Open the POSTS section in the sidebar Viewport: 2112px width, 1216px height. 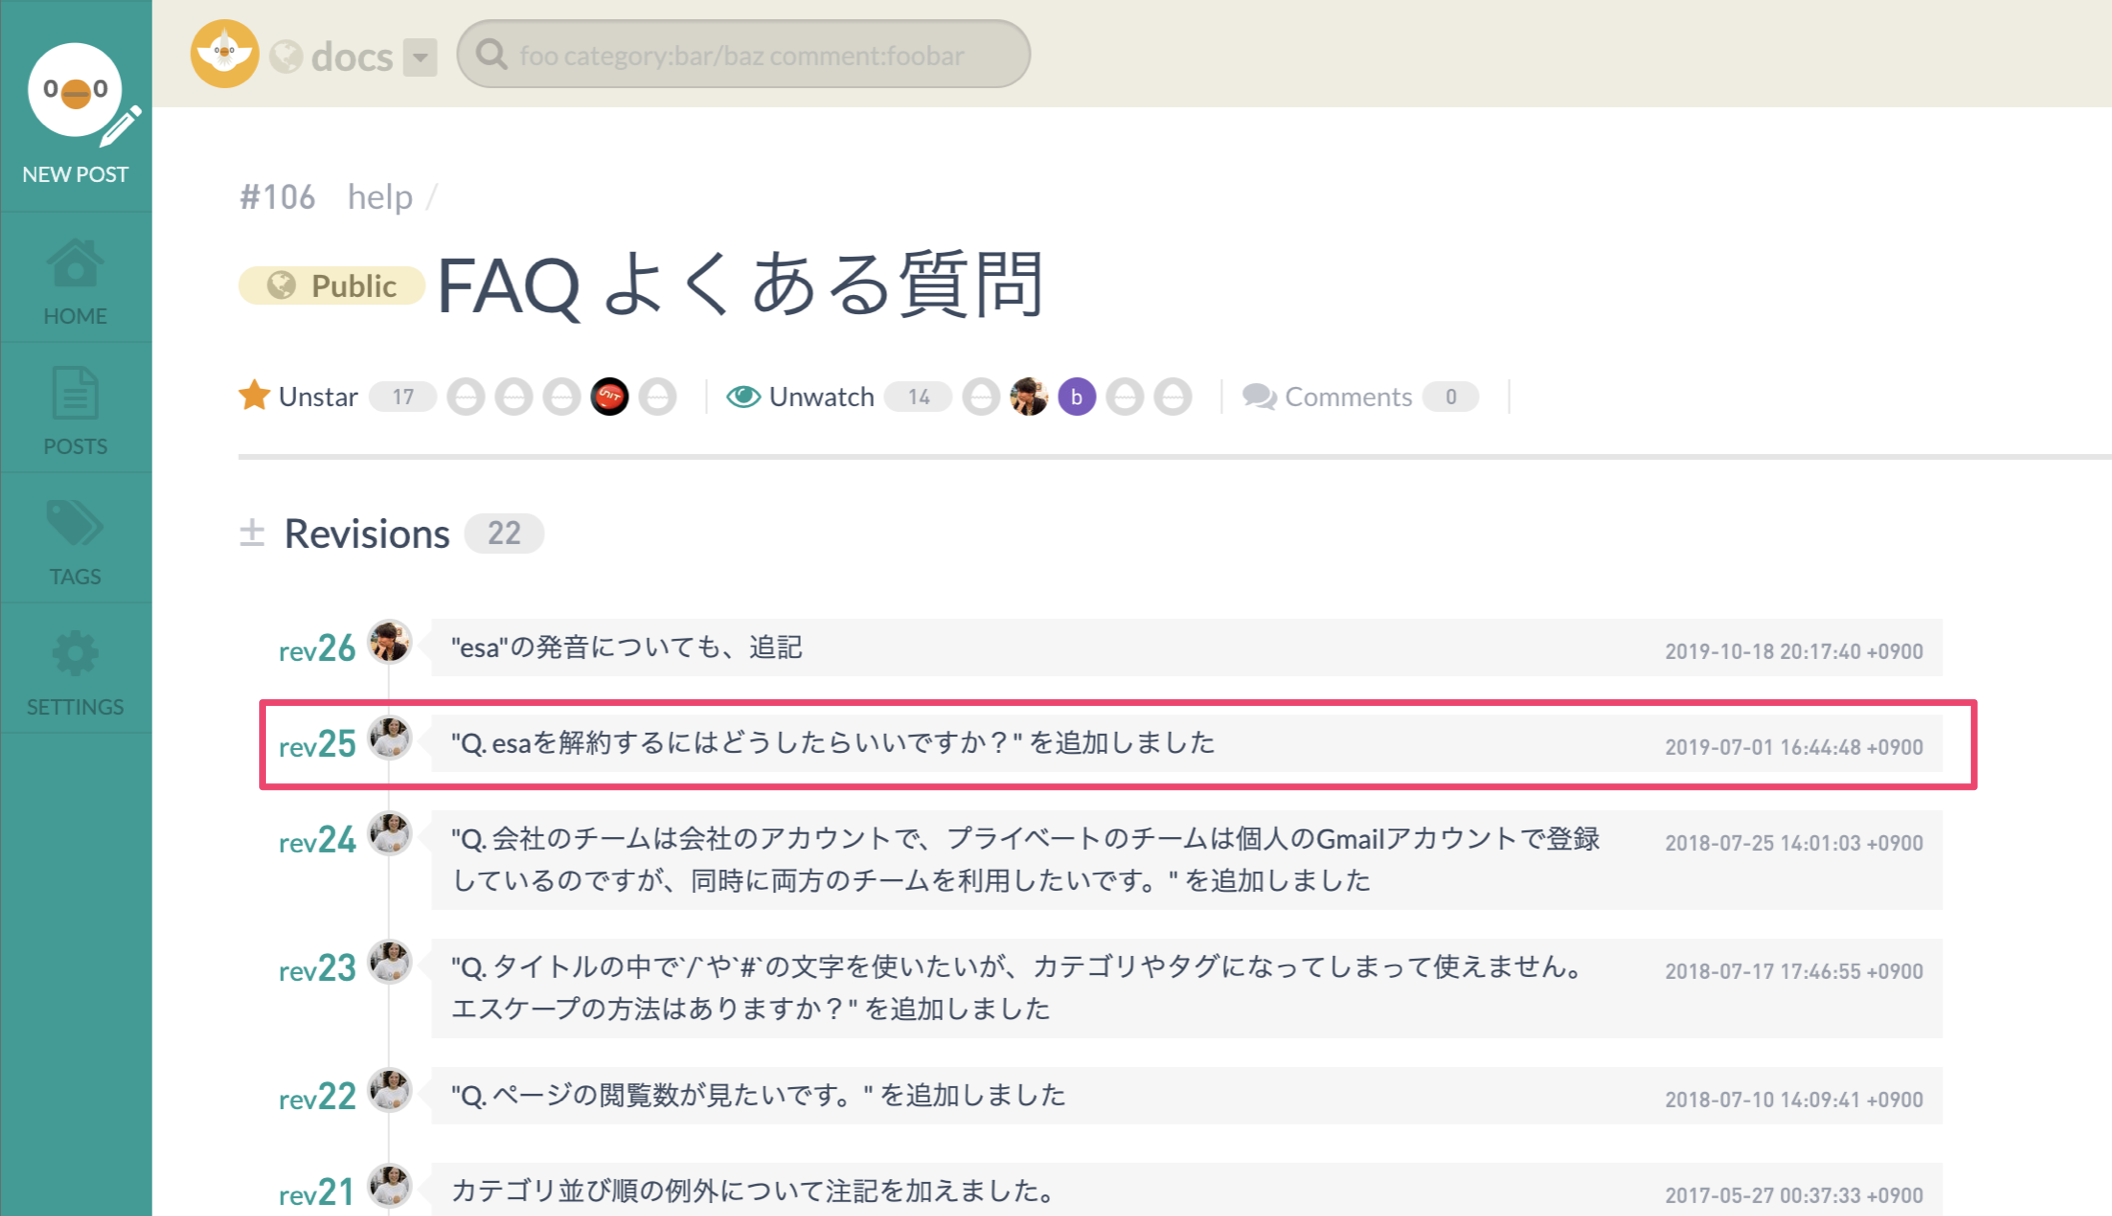click(x=75, y=412)
